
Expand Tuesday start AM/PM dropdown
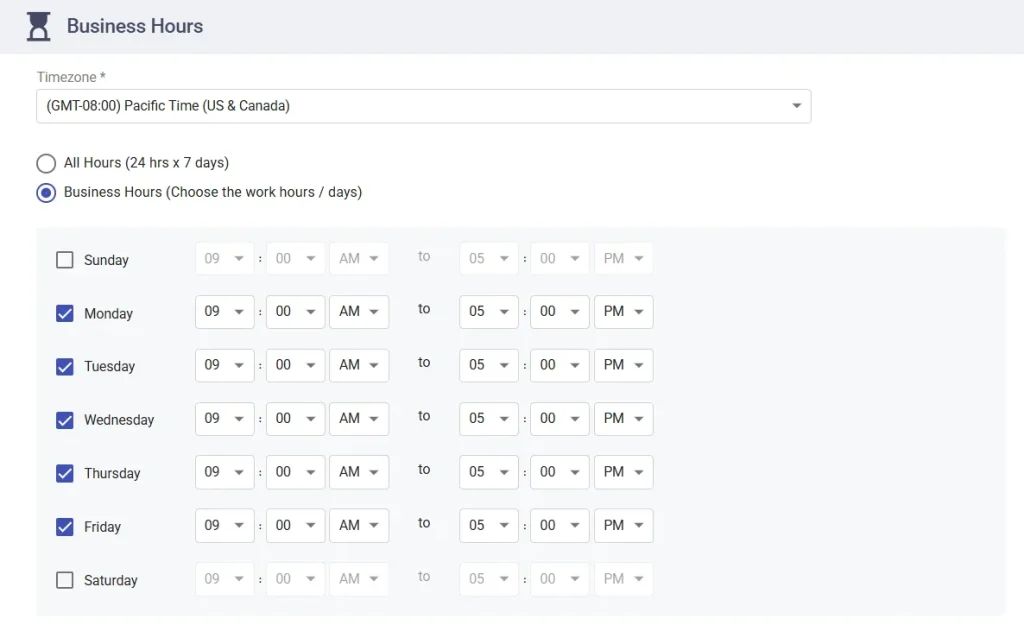click(358, 365)
